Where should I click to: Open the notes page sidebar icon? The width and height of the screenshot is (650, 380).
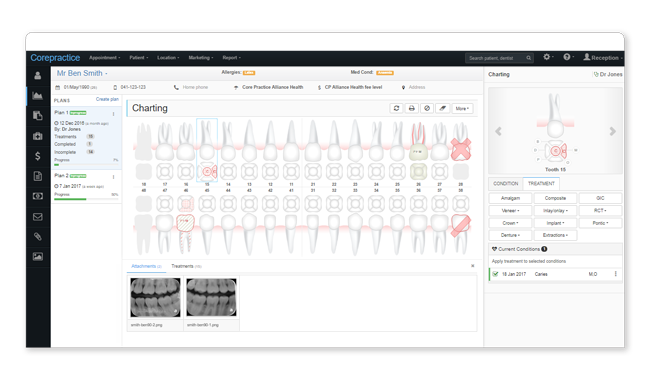point(38,176)
